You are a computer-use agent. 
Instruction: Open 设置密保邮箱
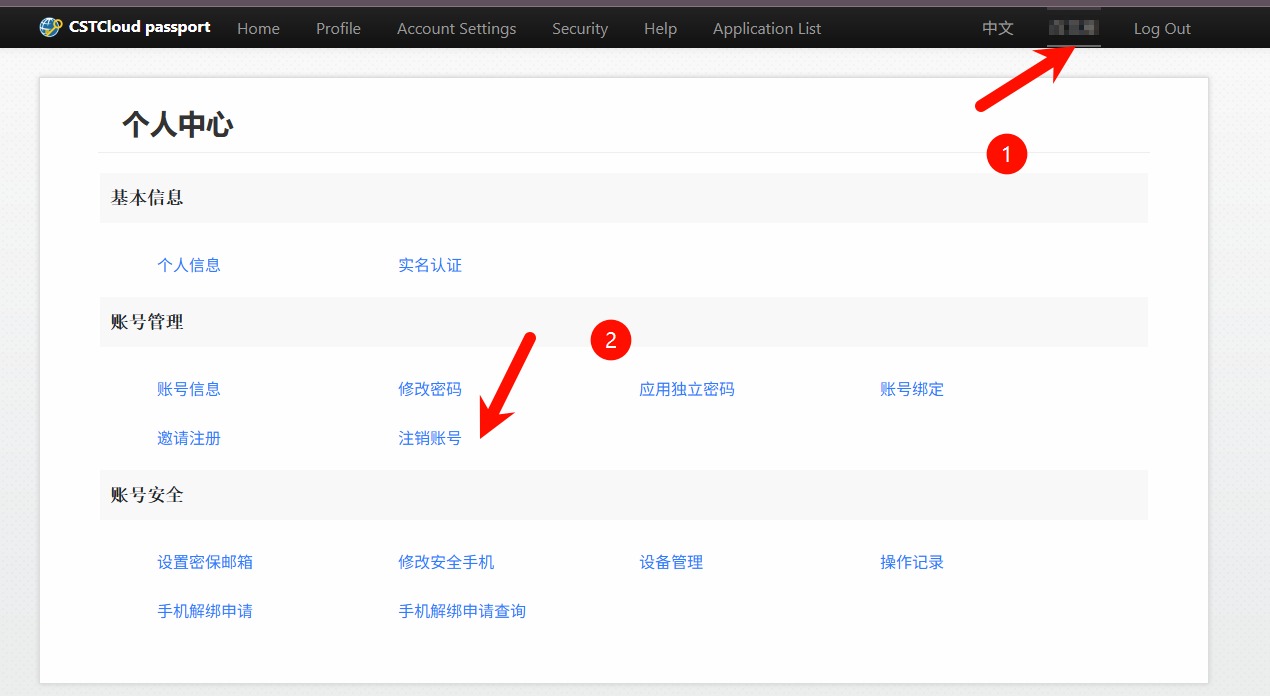coord(205,562)
